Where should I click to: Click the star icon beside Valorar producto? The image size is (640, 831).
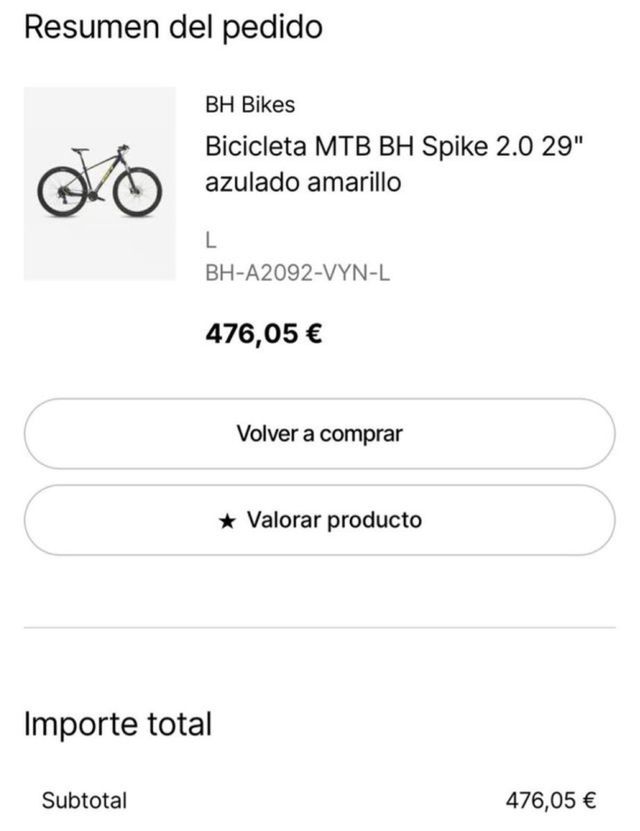228,521
